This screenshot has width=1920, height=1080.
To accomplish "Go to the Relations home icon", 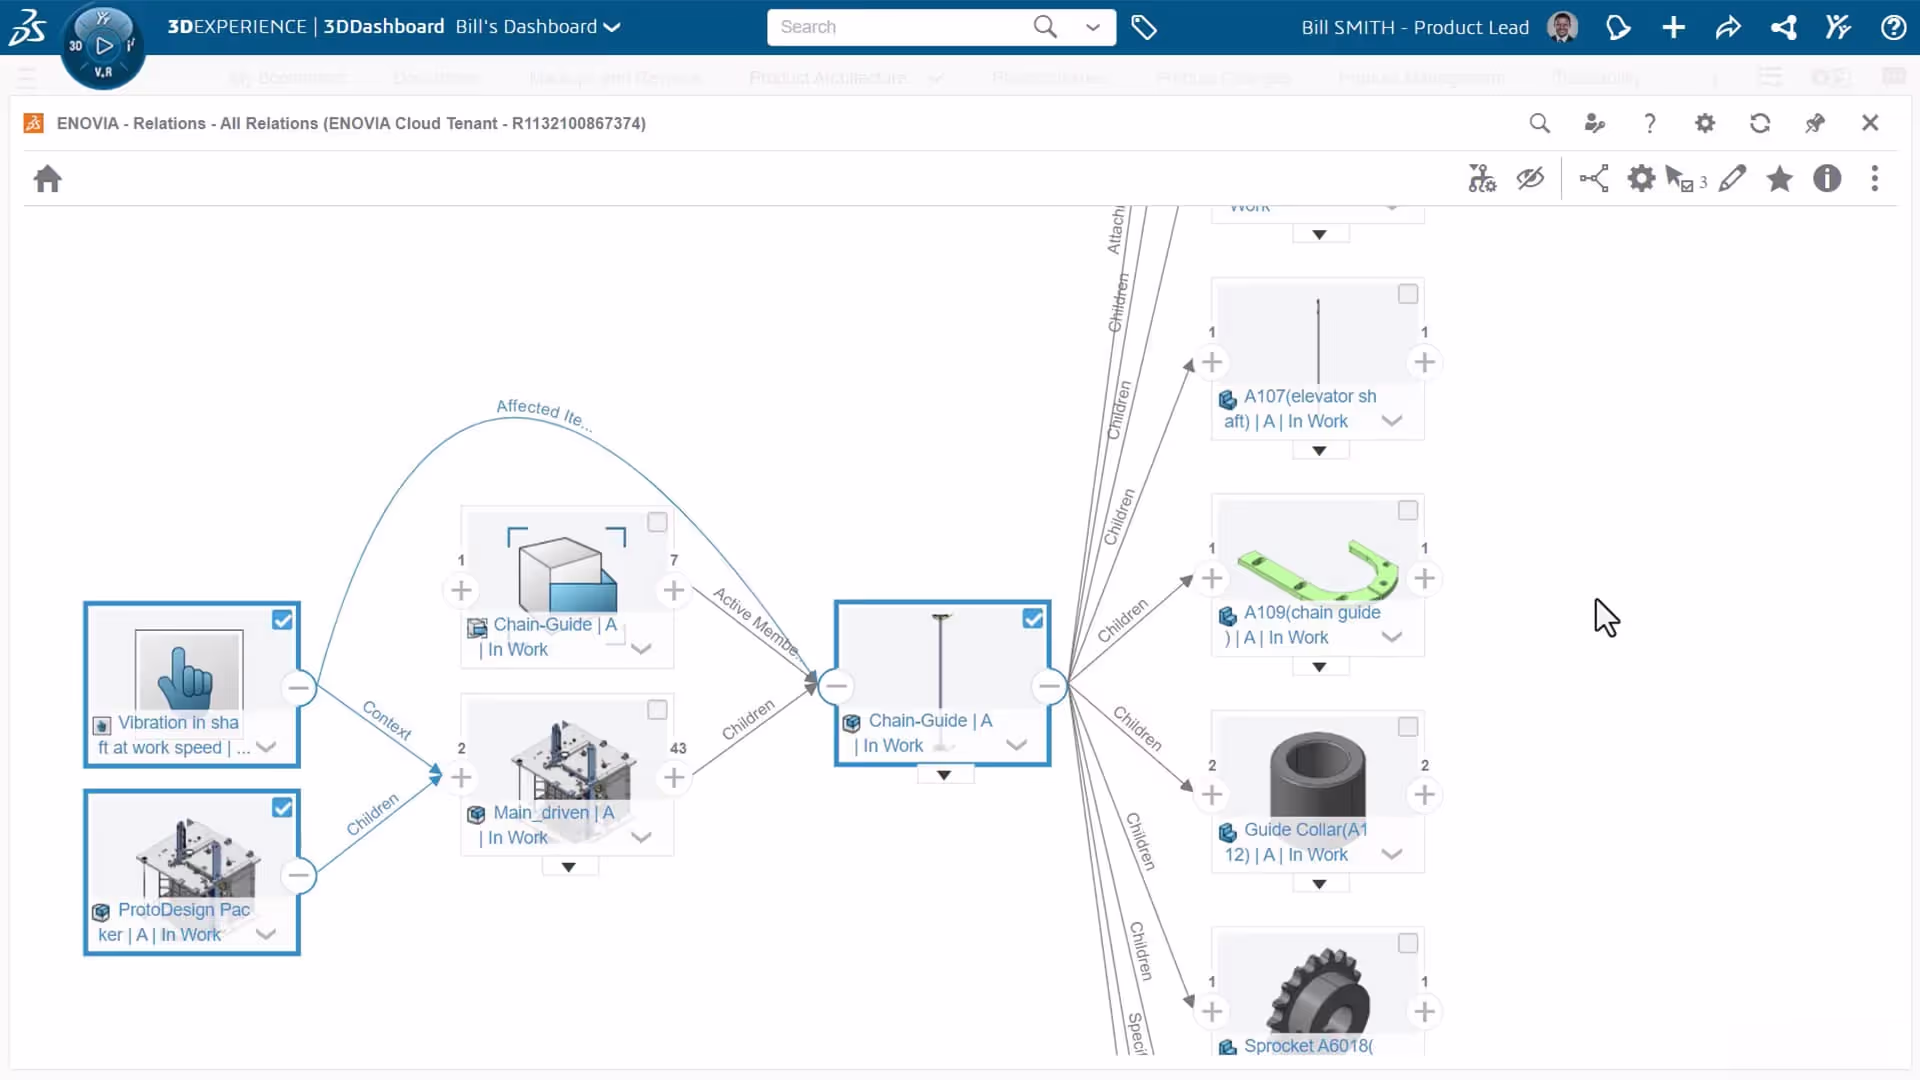I will [48, 179].
